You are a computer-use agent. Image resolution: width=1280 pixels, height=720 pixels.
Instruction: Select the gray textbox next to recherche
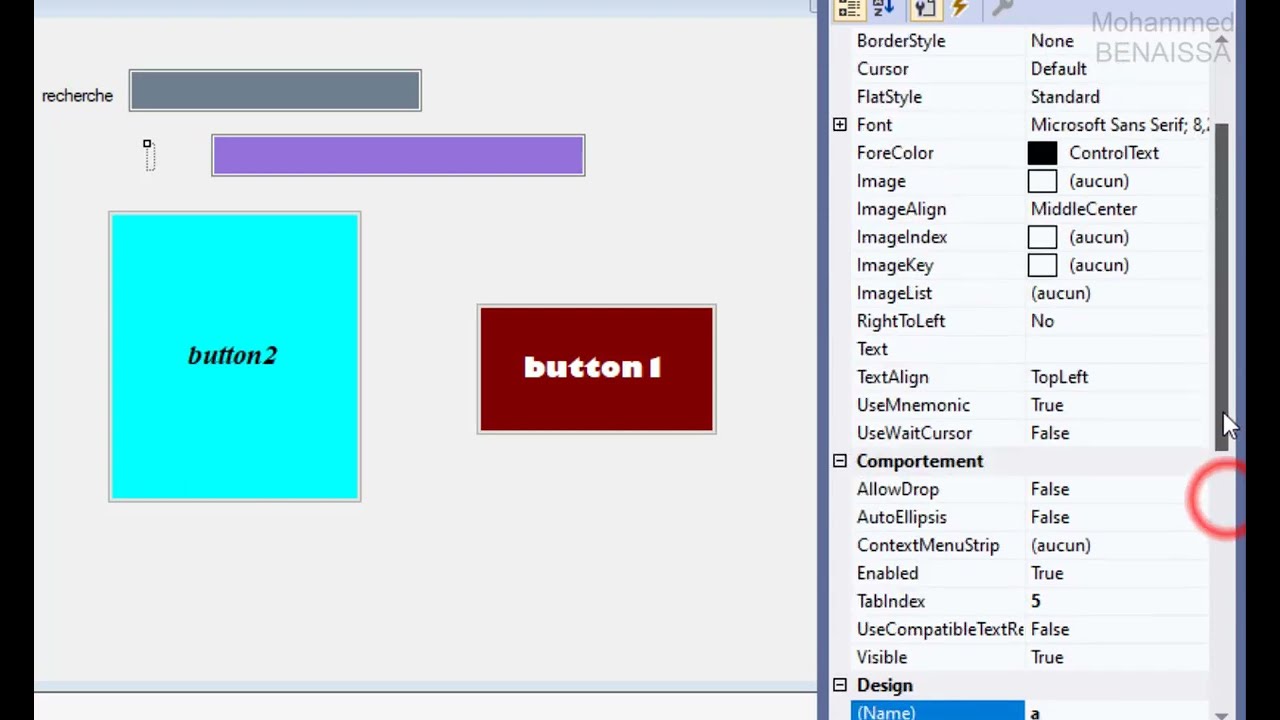[275, 91]
